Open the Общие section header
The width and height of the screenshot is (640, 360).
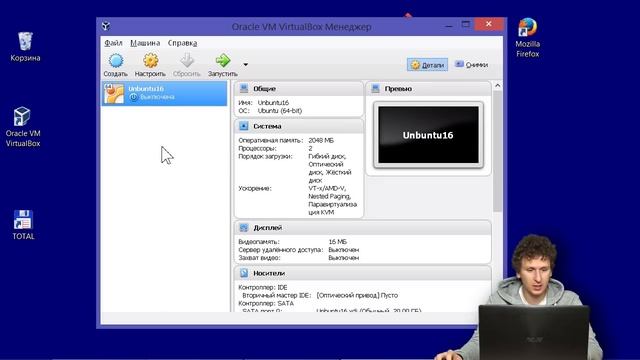tap(299, 89)
